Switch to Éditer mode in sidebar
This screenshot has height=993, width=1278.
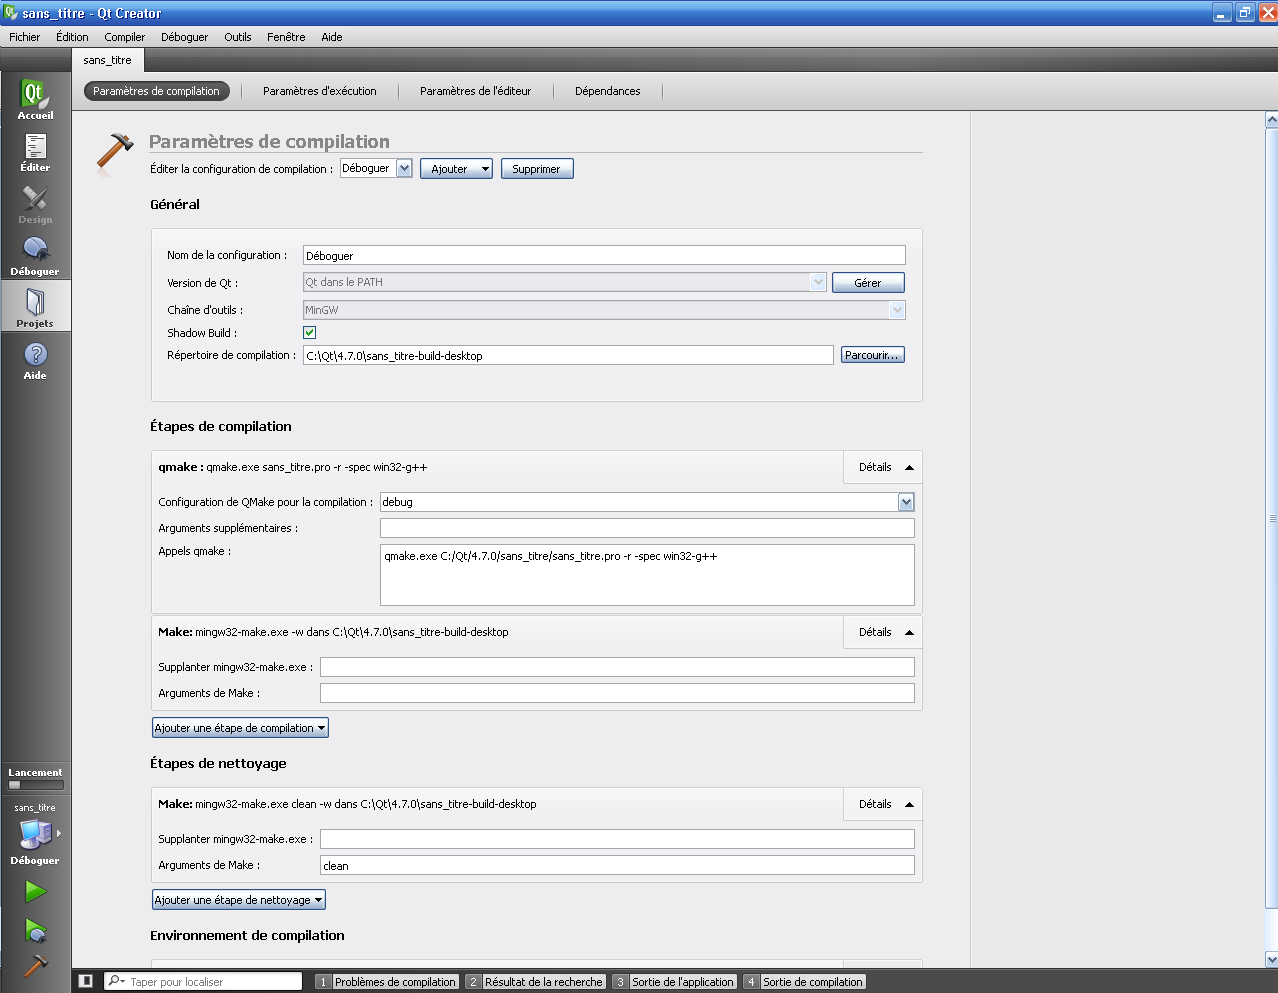(35, 152)
